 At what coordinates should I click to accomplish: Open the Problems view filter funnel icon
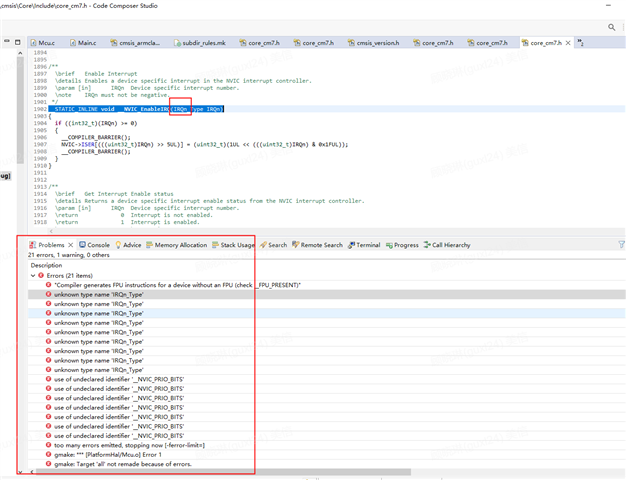[621, 244]
